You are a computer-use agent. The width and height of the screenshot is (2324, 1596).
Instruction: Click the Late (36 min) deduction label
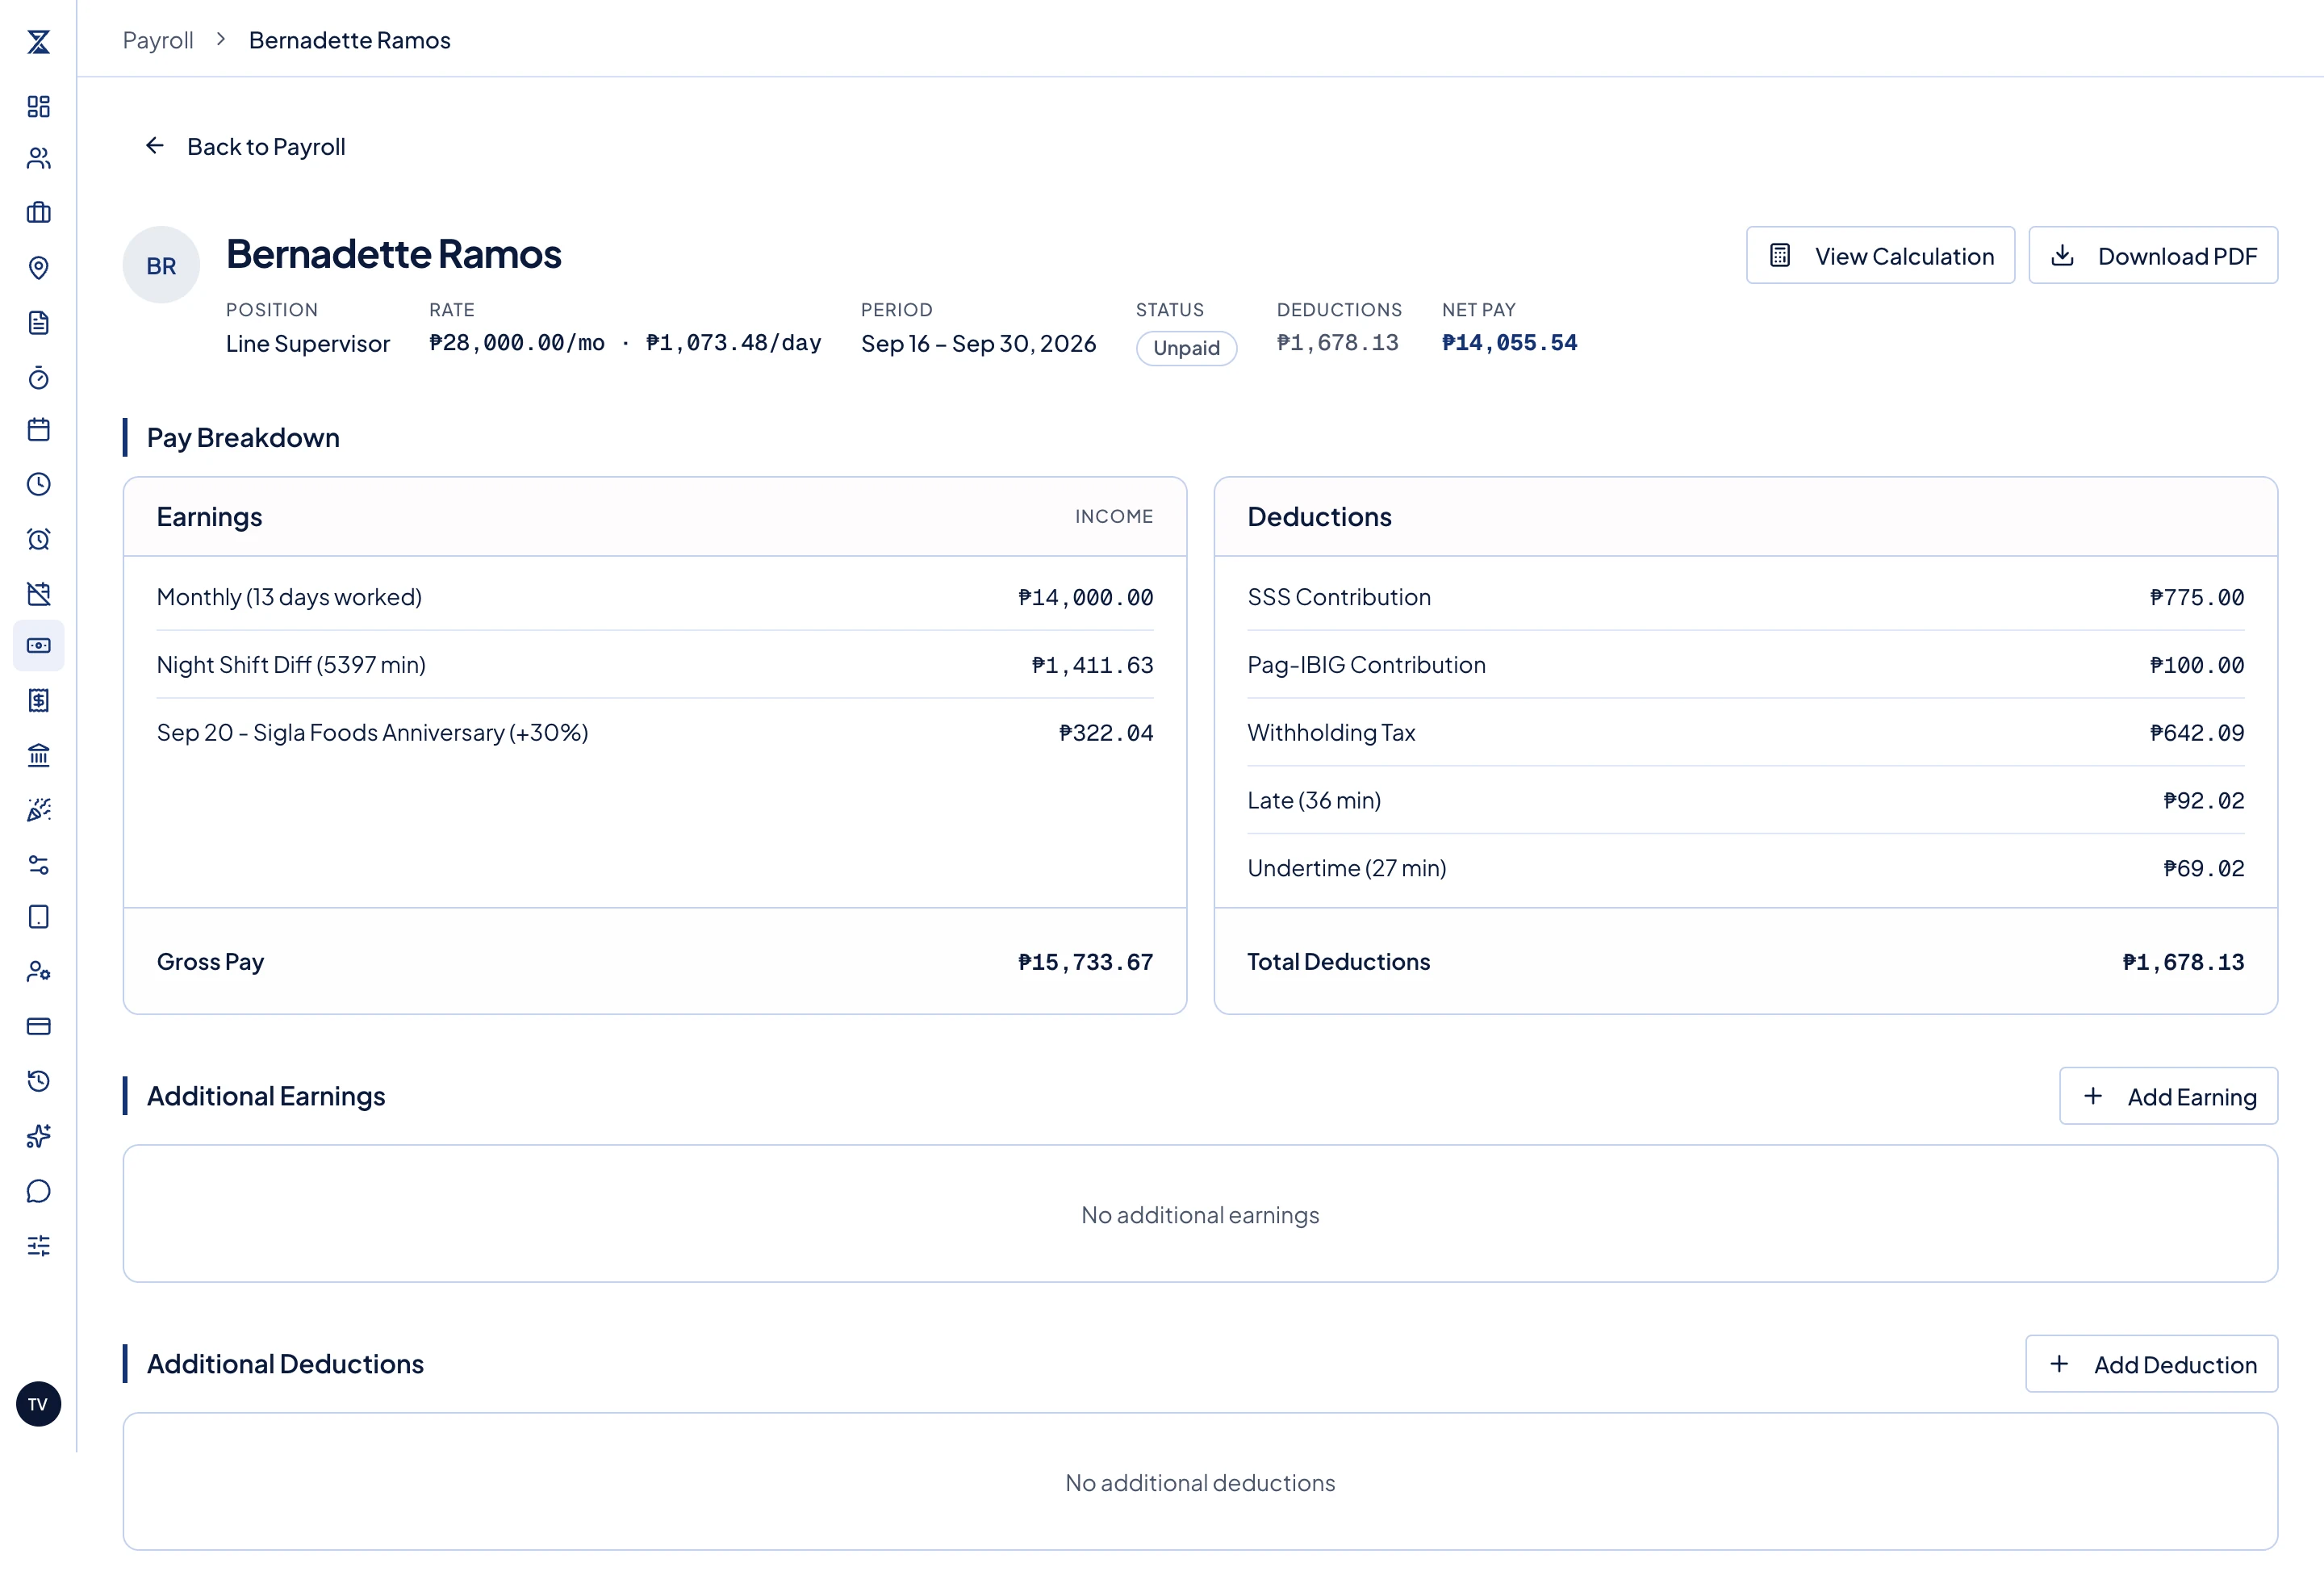(1314, 801)
